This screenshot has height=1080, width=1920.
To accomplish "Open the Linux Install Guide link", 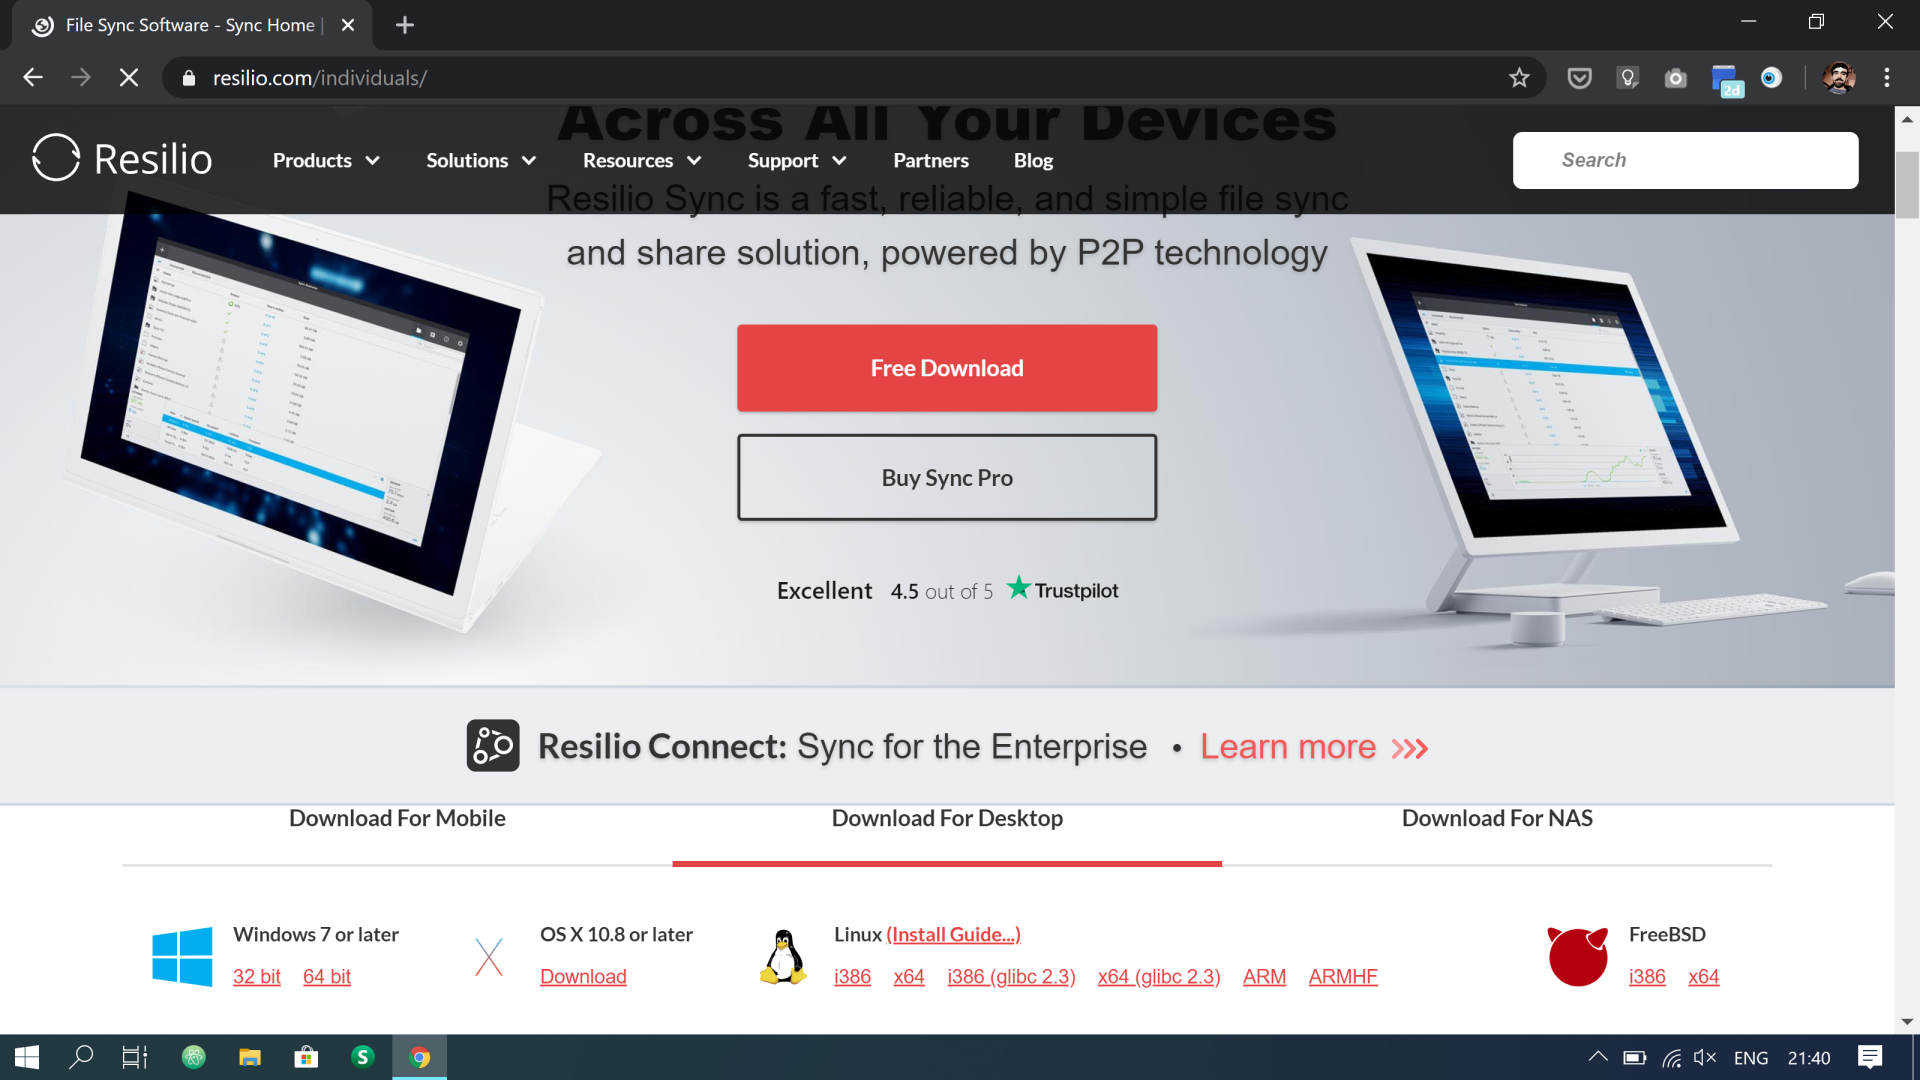I will point(953,935).
